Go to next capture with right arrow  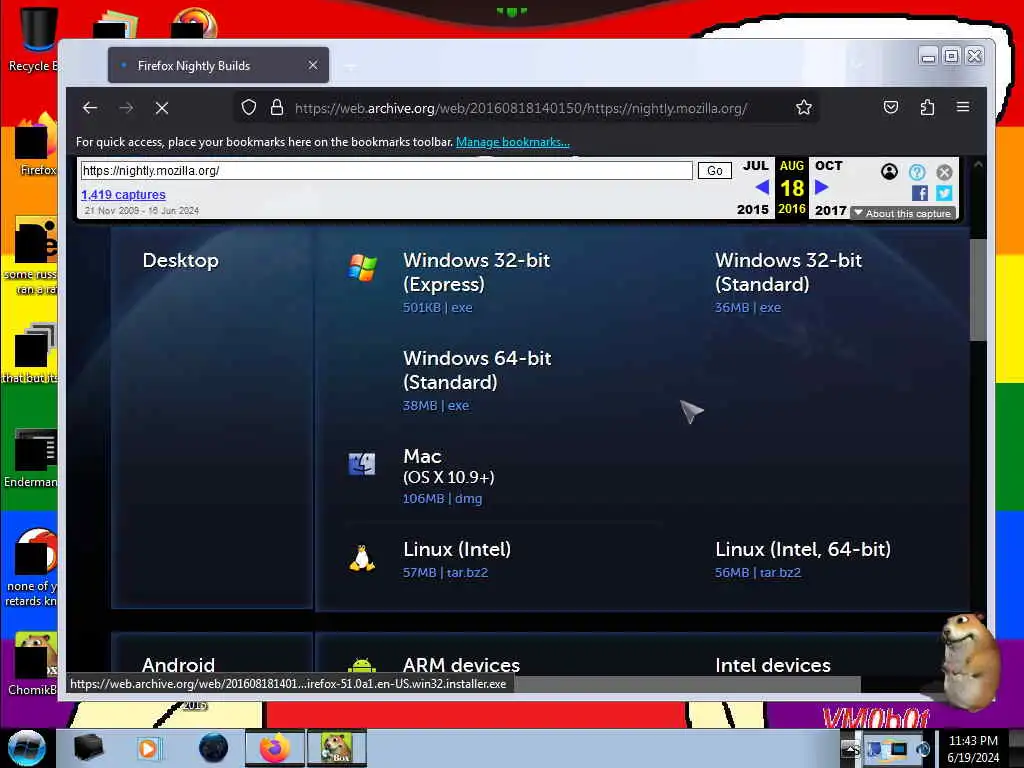pyautogui.click(x=822, y=187)
